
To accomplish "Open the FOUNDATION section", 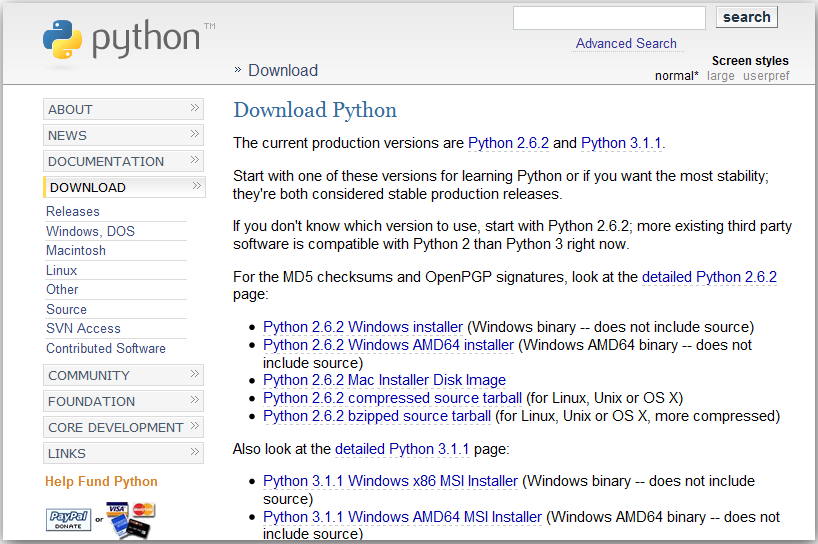I will coord(124,402).
